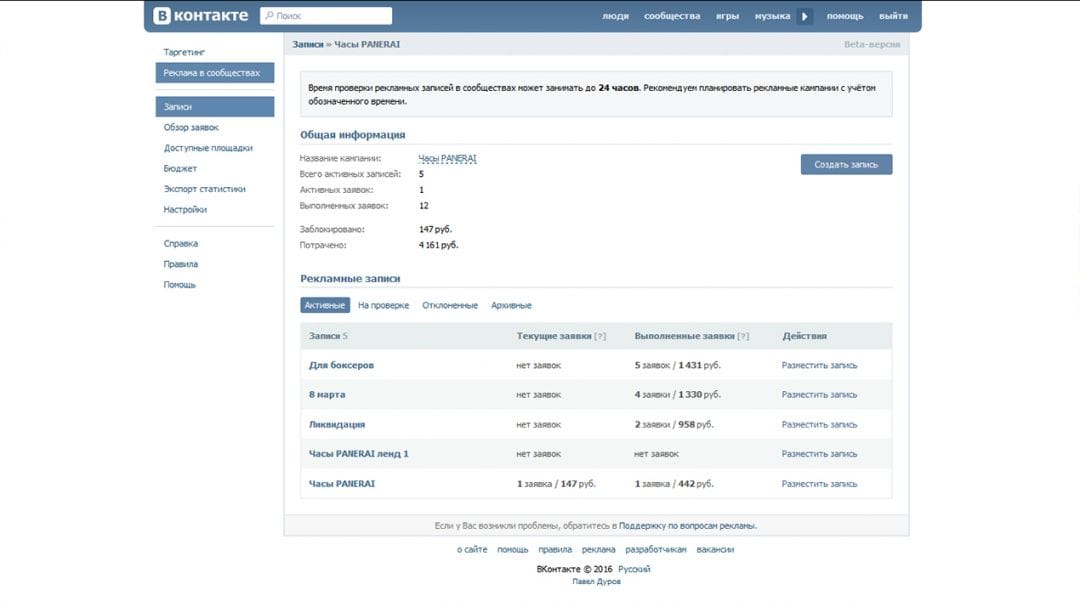Image resolution: width=1080 pixels, height=607 pixels.
Task: Open помощь footer link
Action: [512, 550]
